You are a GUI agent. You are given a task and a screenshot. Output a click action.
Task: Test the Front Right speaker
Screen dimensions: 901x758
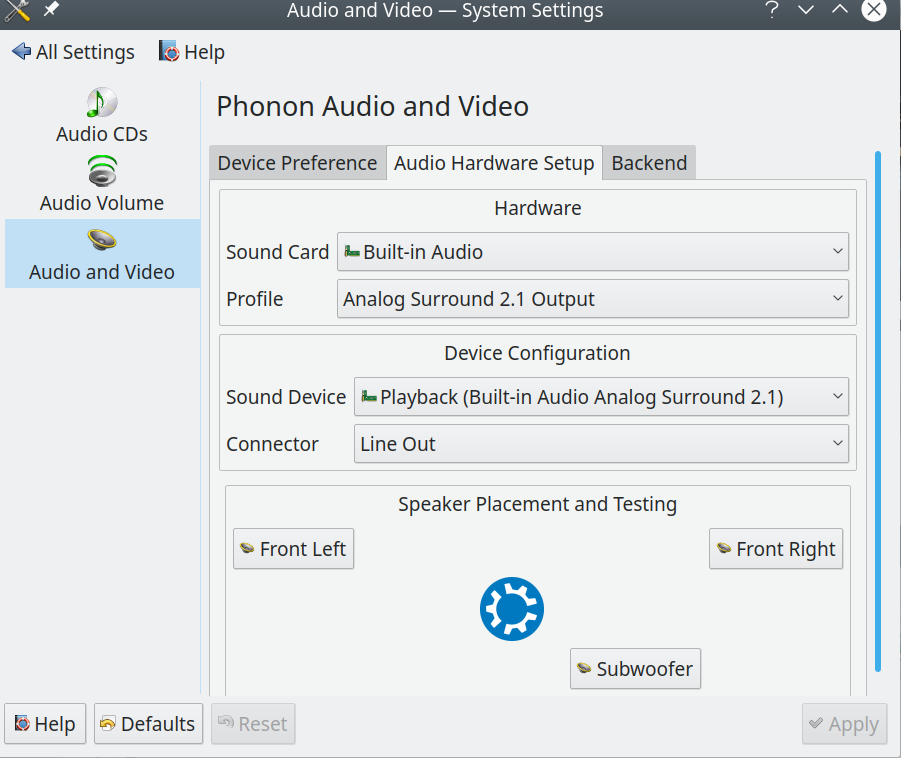click(x=776, y=549)
